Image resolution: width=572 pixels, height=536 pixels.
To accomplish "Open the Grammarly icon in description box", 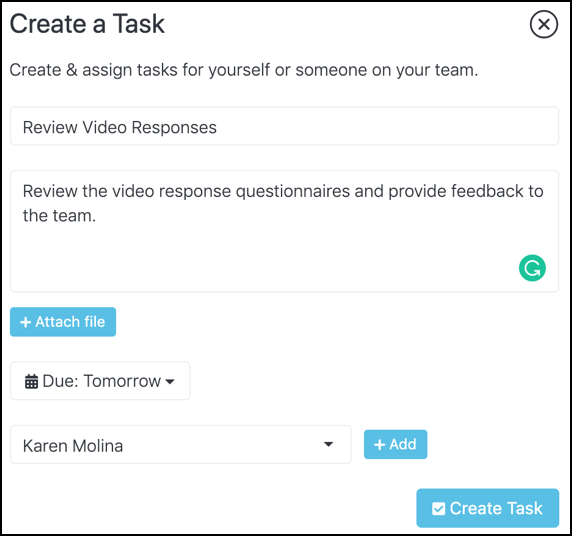I will click(532, 268).
